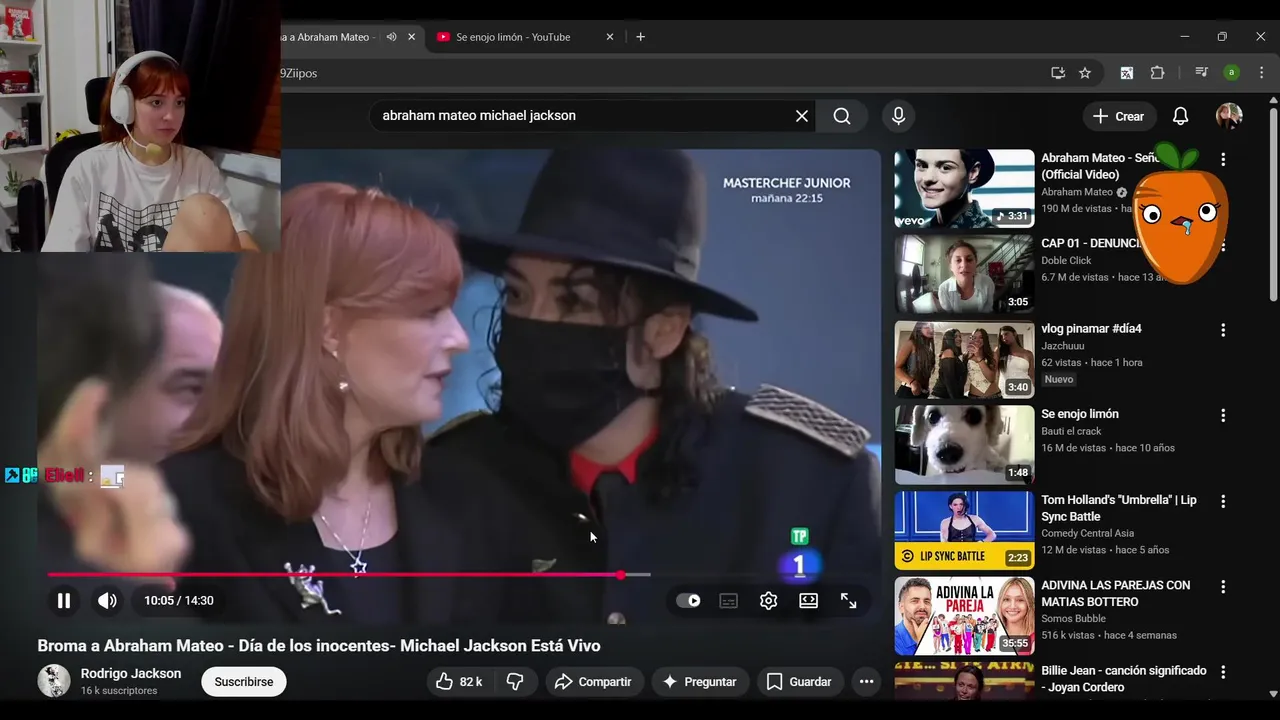Toggle the autoplay switch in player

(x=689, y=601)
